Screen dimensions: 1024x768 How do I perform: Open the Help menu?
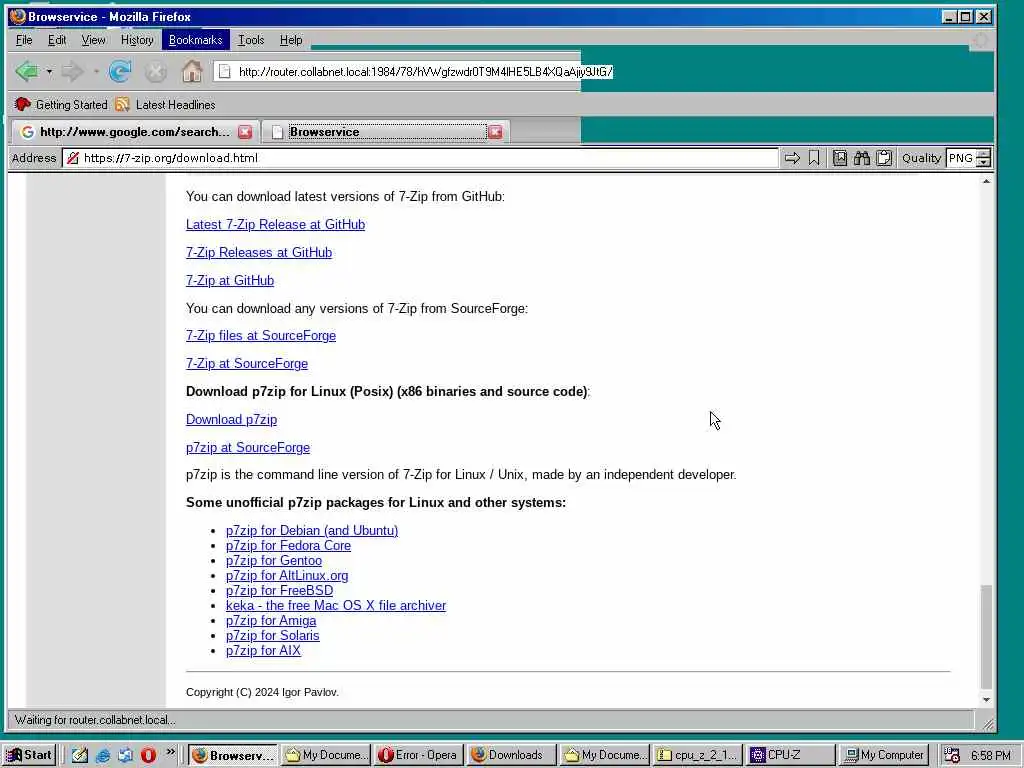291,40
